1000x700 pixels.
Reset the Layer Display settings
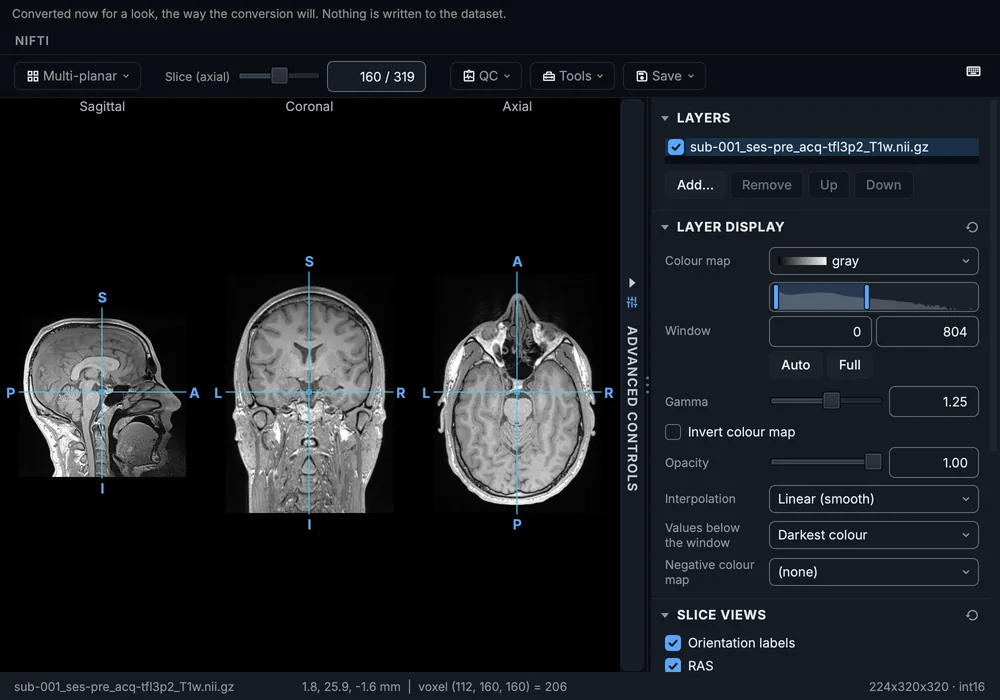(972, 227)
